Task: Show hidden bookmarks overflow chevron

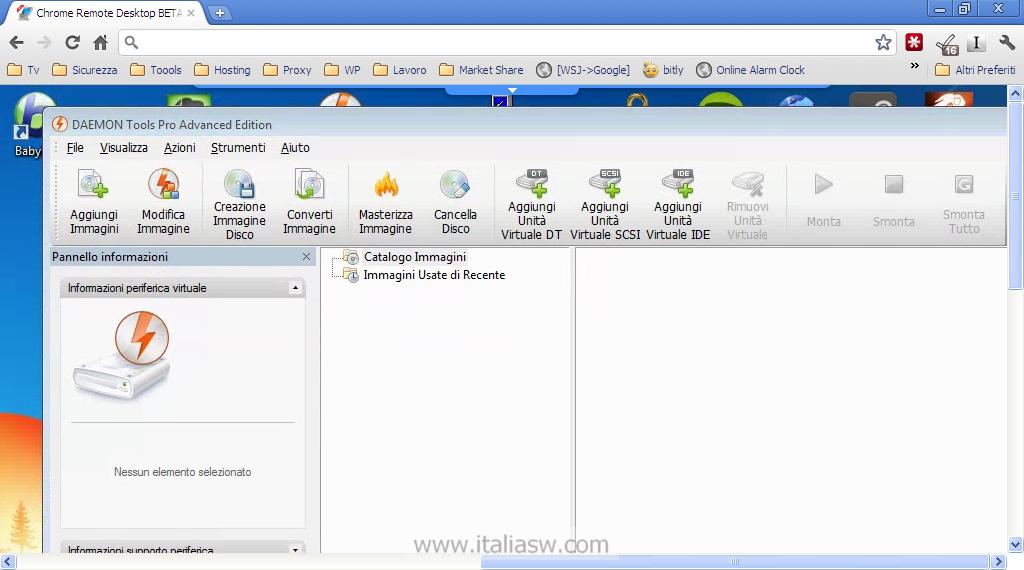Action: tap(915, 66)
